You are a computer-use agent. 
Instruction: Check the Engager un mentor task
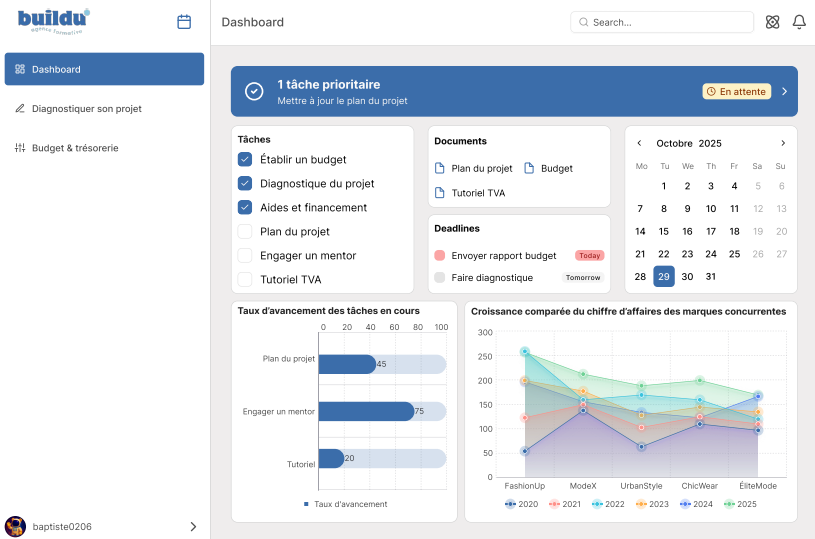(x=245, y=256)
